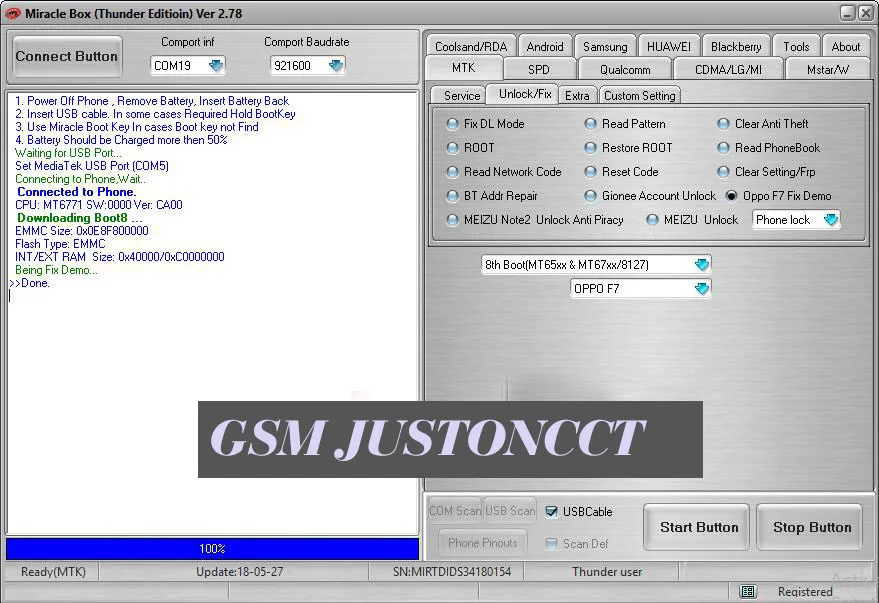879x603 pixels.
Task: Open the About tab
Action: coord(845,47)
